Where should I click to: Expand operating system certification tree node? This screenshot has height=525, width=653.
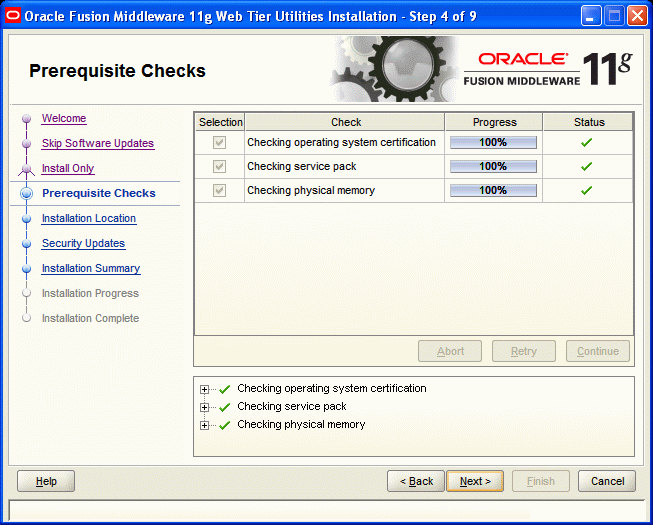click(x=204, y=389)
